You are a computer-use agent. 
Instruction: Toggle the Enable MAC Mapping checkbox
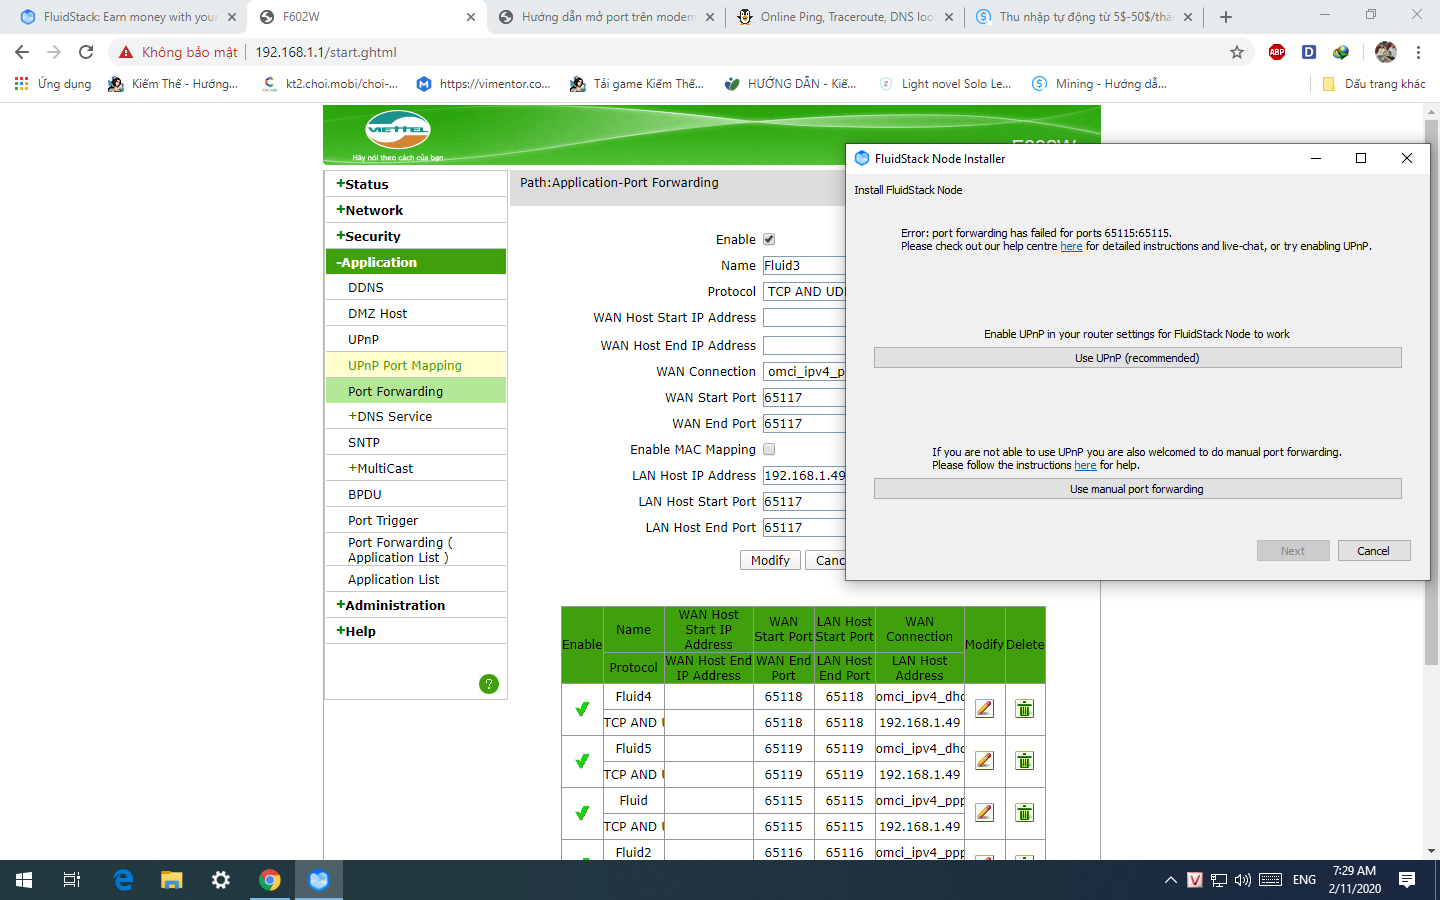769,449
